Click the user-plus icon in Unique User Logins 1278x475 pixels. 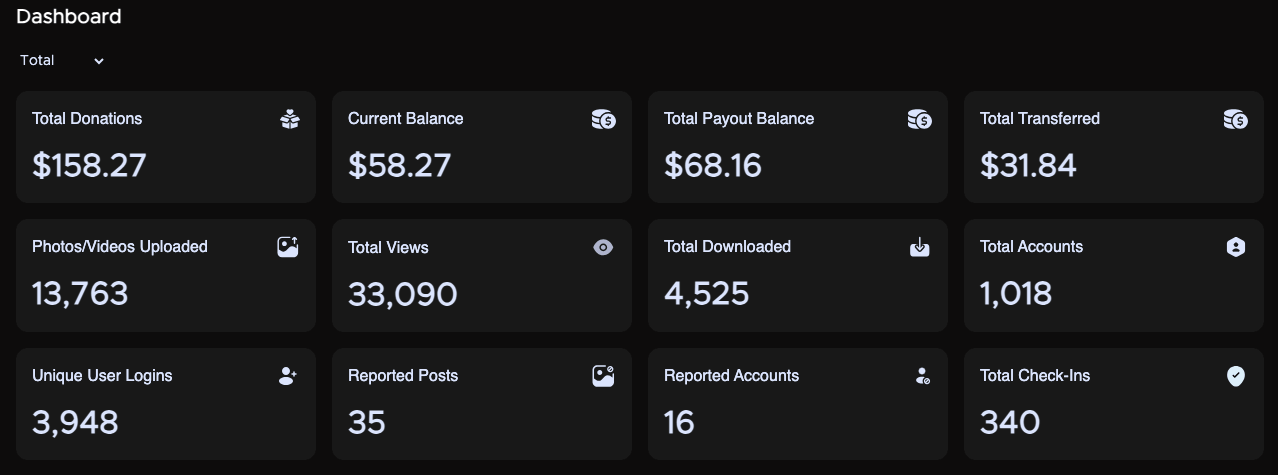point(288,376)
